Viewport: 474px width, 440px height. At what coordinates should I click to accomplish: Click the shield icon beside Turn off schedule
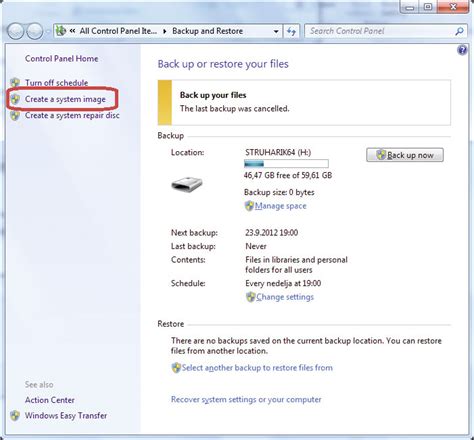[15, 82]
